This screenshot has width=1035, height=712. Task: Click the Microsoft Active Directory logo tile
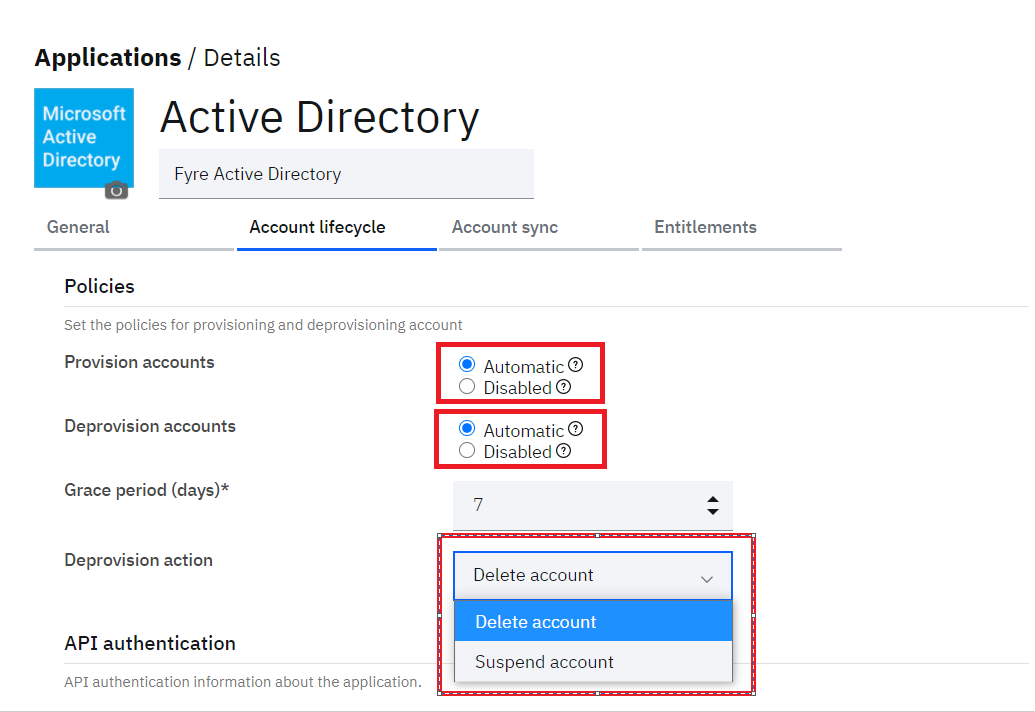click(x=84, y=138)
